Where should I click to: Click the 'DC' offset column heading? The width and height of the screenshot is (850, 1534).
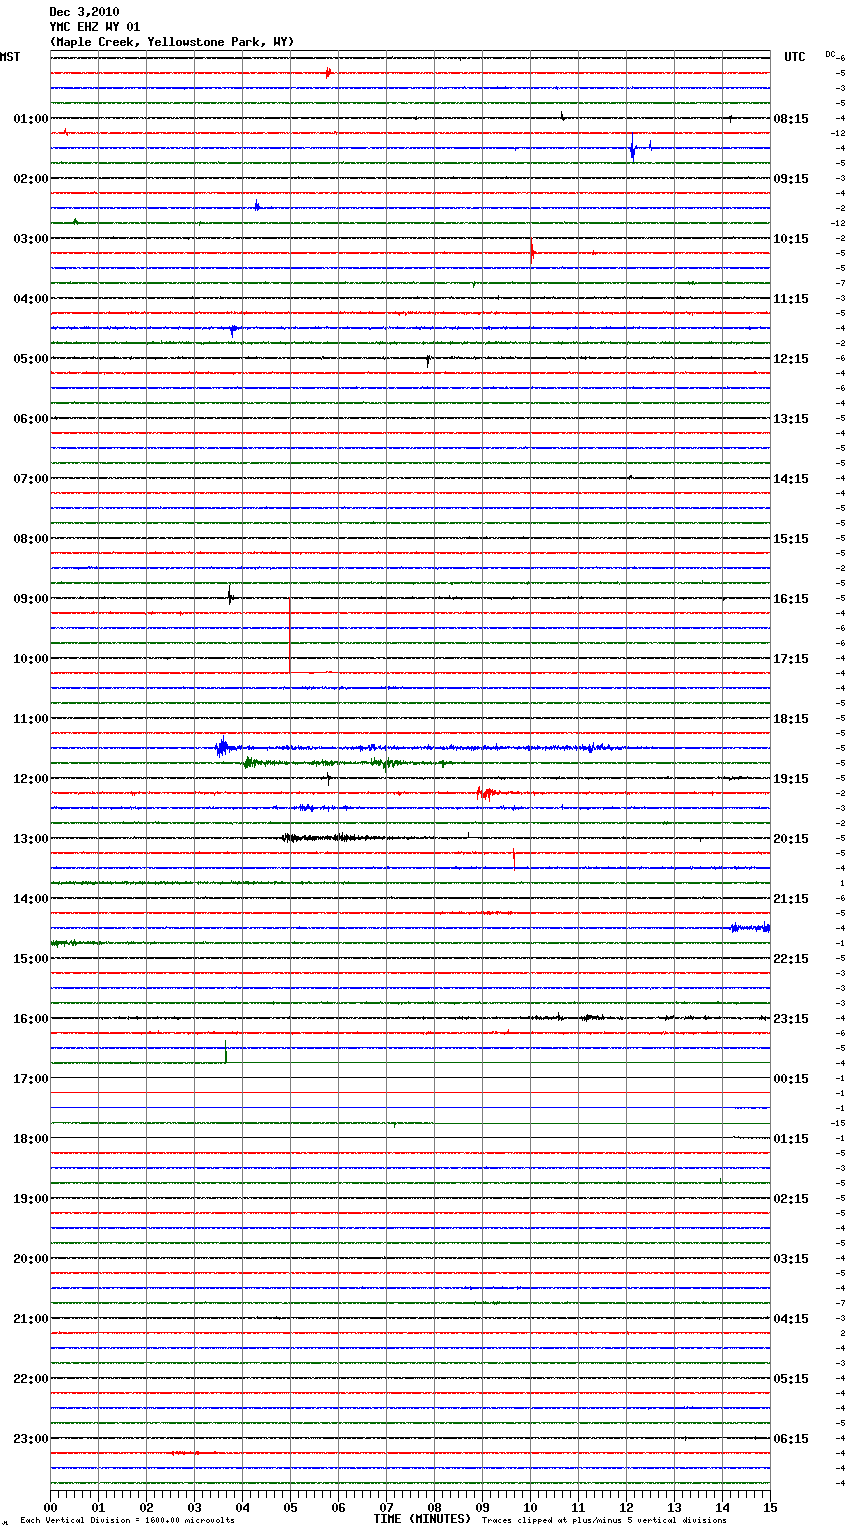(x=830, y=54)
